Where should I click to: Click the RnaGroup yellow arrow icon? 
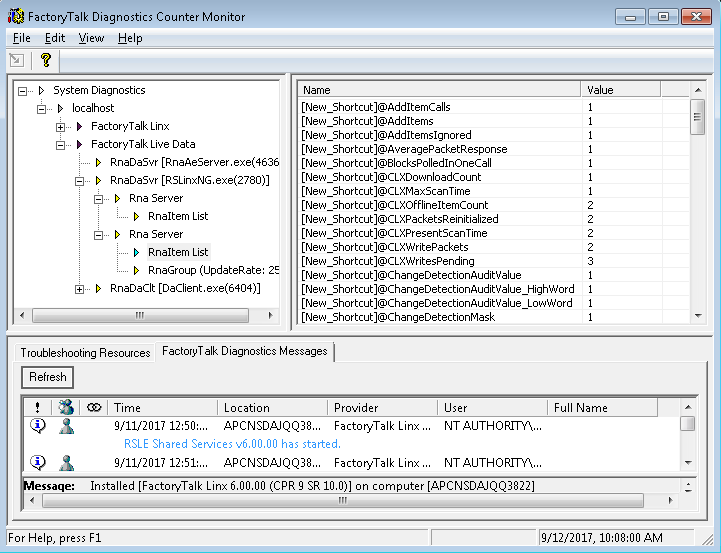point(137,270)
